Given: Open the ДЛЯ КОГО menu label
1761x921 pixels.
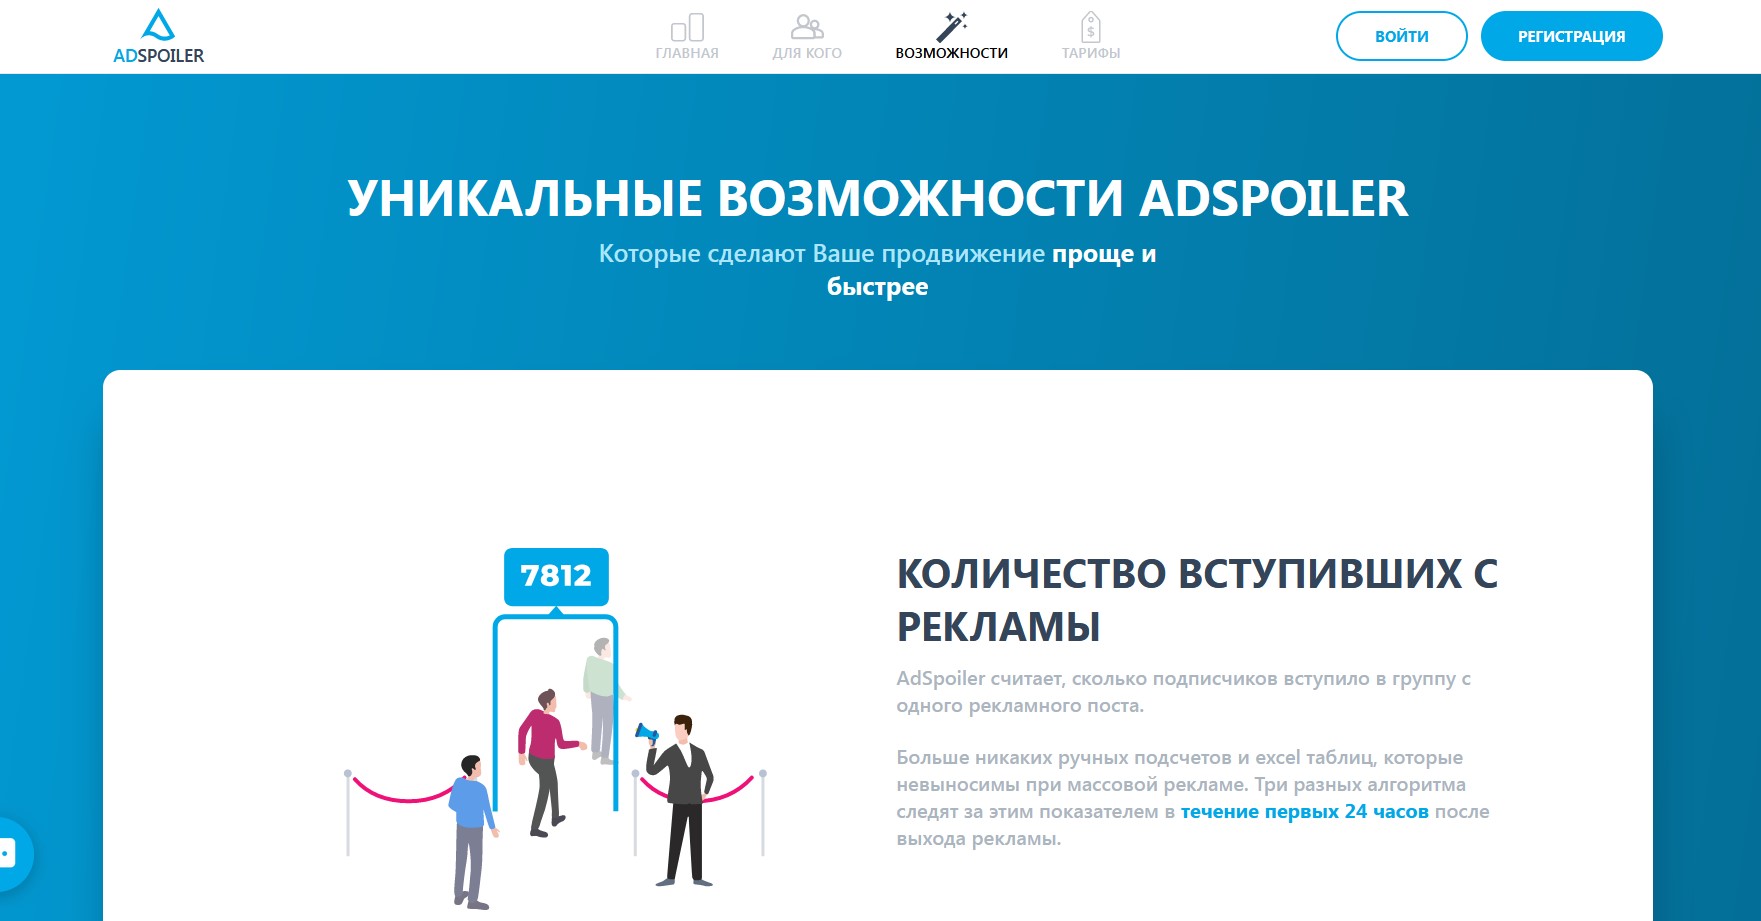Looking at the screenshot, I should tap(807, 53).
